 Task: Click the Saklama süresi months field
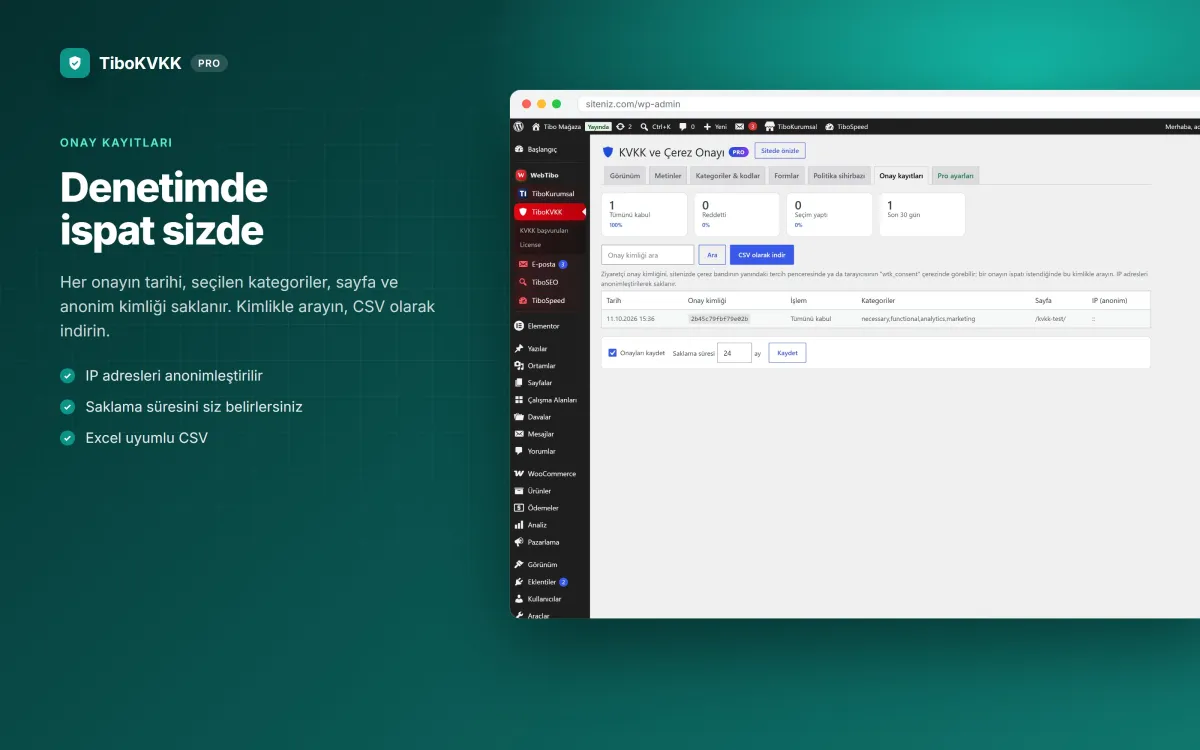734,353
